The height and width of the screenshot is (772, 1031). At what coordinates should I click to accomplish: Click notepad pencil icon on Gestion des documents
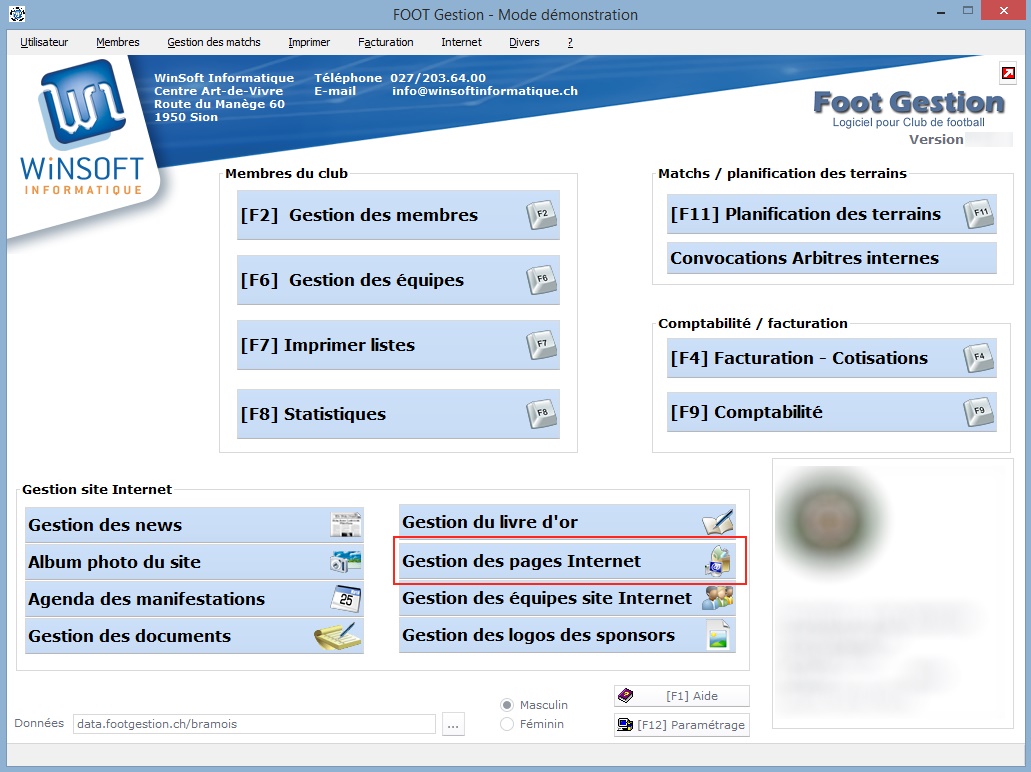click(x=338, y=636)
